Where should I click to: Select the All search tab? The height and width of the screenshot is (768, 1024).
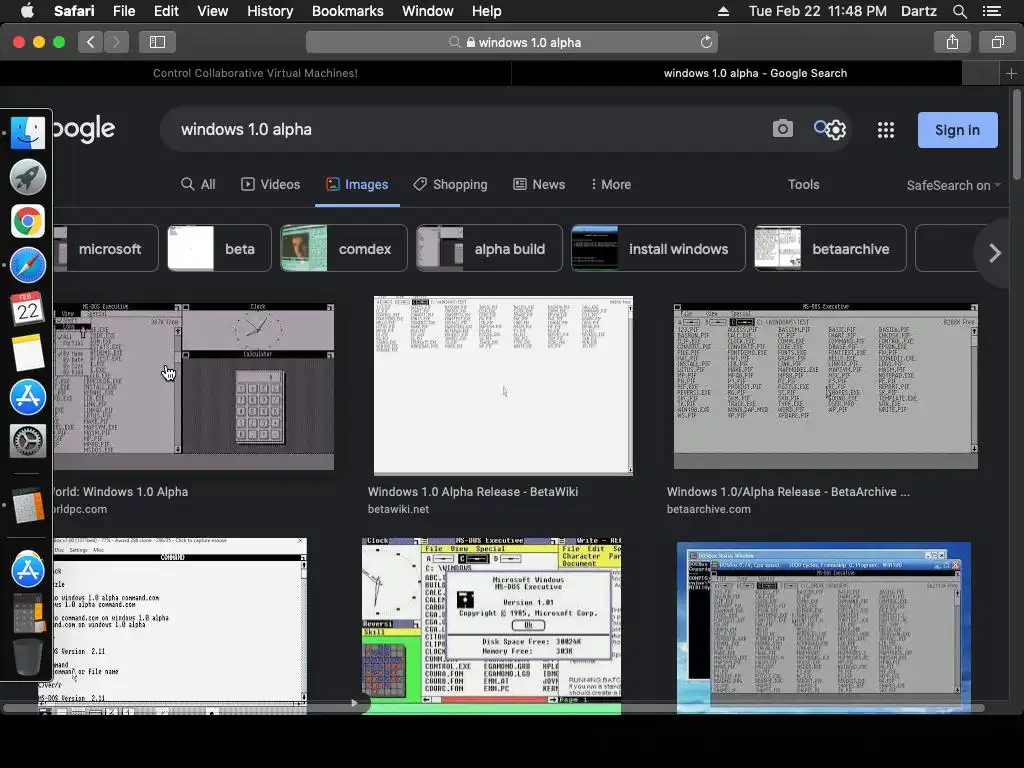(198, 184)
